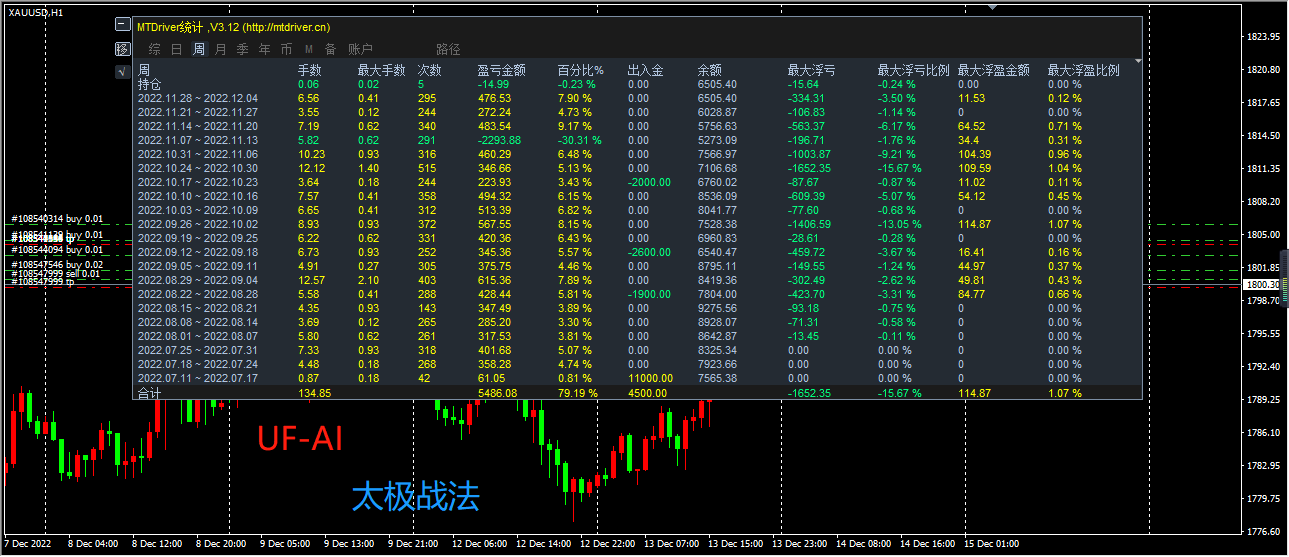Click the chart order label #108547546 buy 0.02

point(57,265)
